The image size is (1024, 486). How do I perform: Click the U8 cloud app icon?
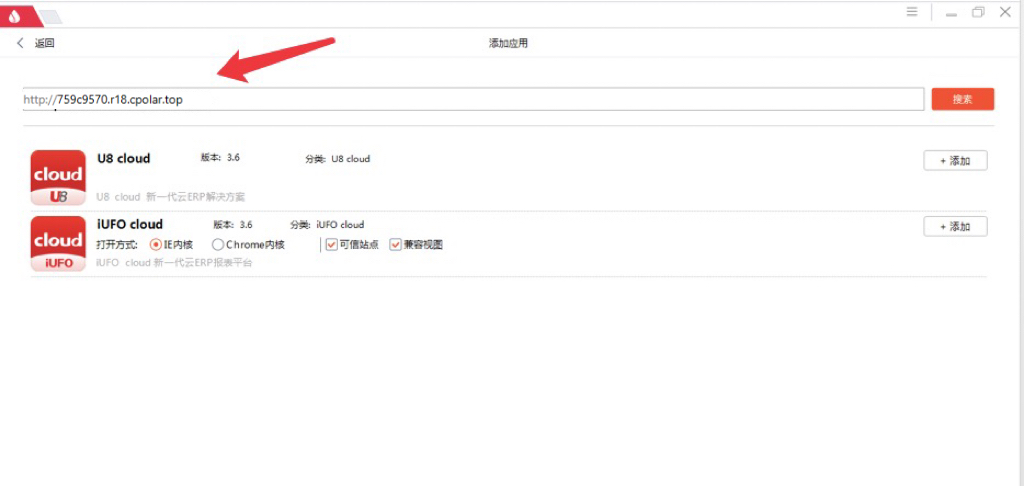point(58,177)
